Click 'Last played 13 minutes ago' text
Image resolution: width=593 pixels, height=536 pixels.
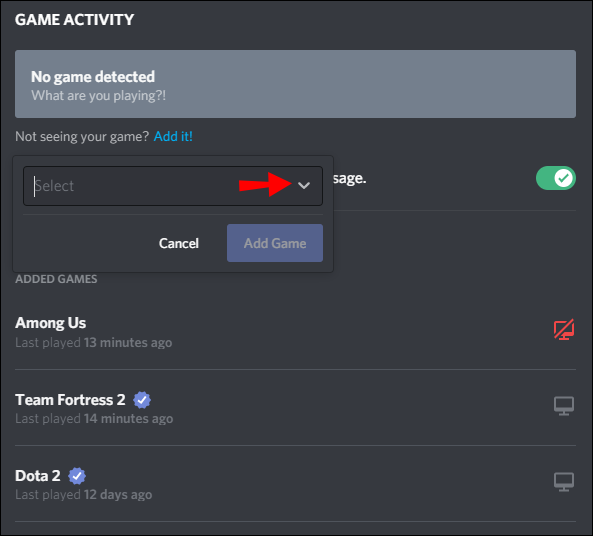click(x=93, y=343)
